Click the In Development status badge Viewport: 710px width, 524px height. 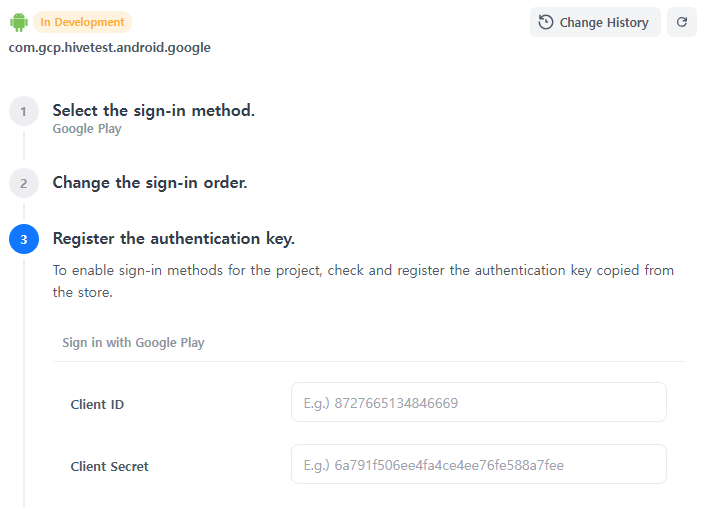[82, 22]
